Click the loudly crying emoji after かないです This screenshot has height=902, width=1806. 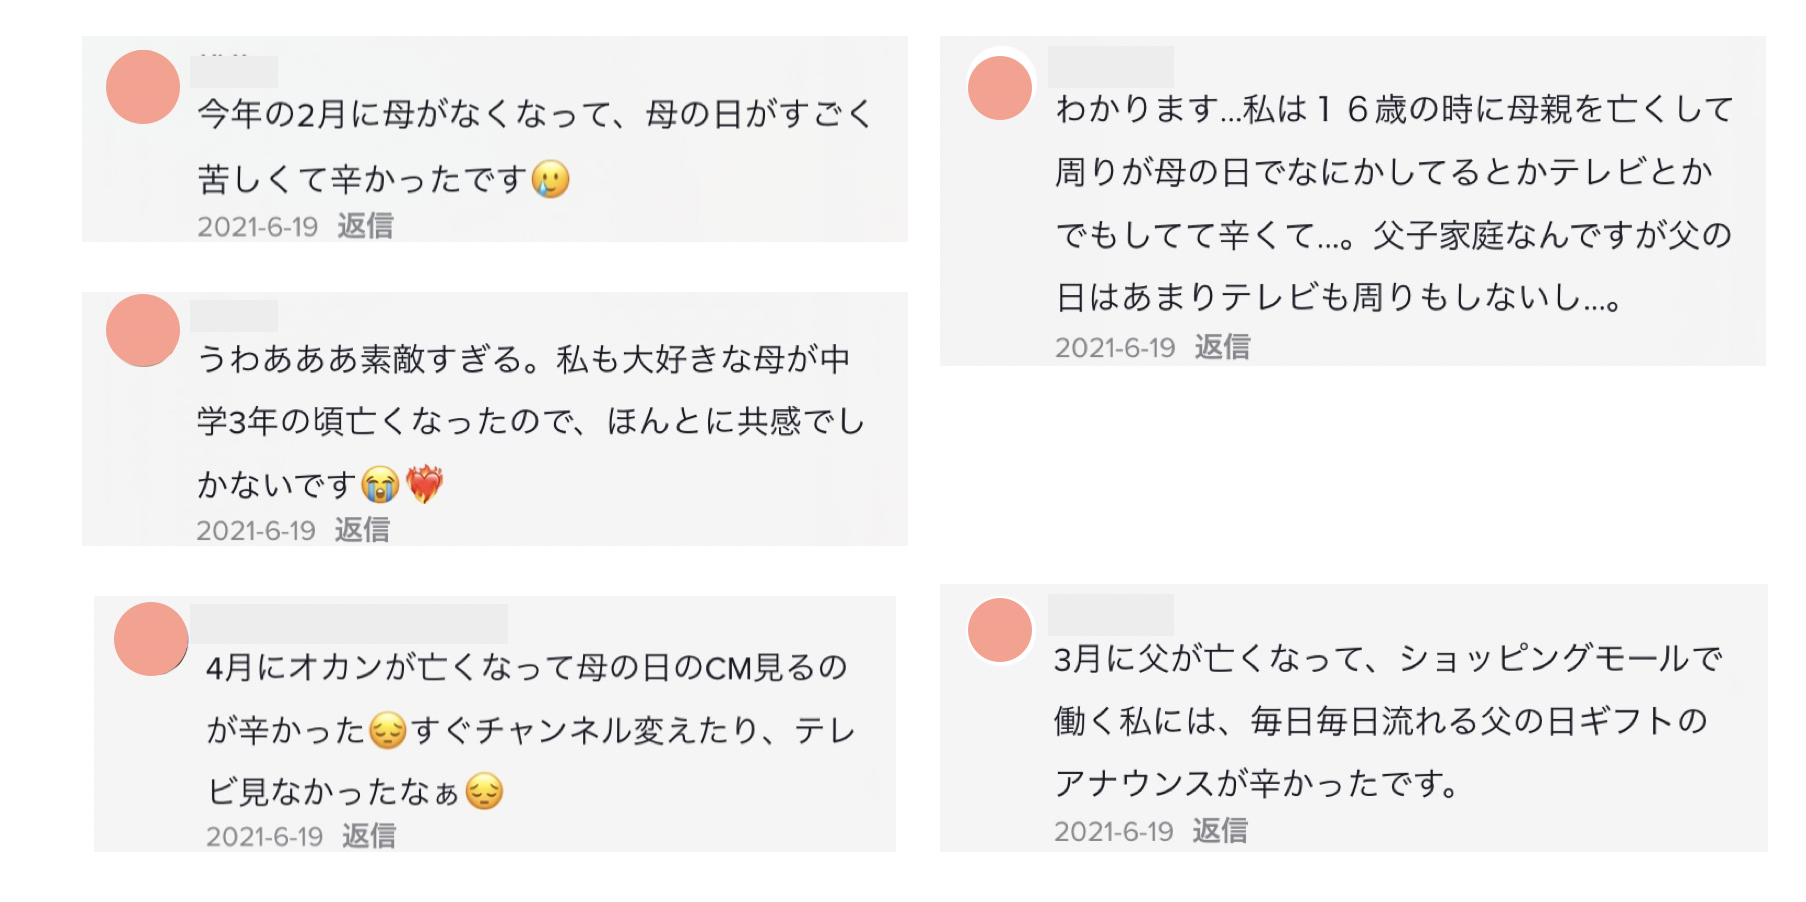point(380,485)
